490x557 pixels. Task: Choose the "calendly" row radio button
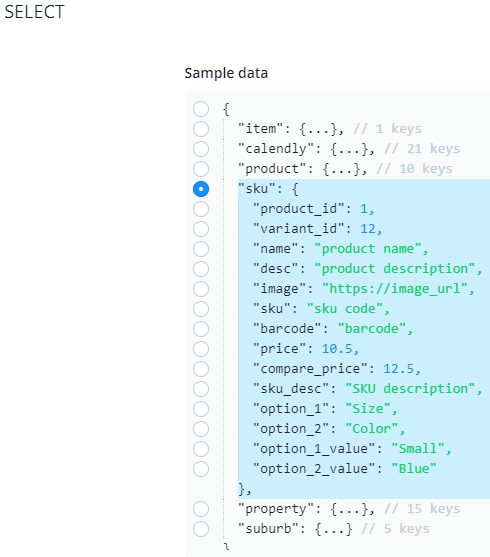[x=201, y=149]
